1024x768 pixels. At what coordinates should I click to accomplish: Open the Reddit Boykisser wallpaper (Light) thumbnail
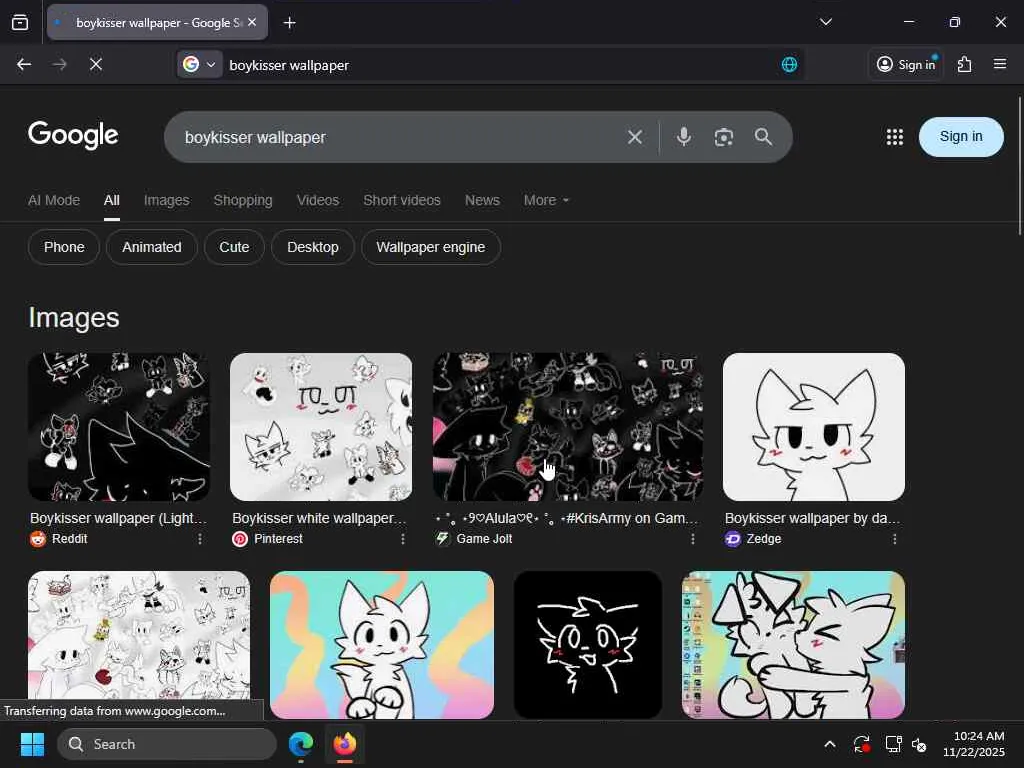[x=119, y=427]
